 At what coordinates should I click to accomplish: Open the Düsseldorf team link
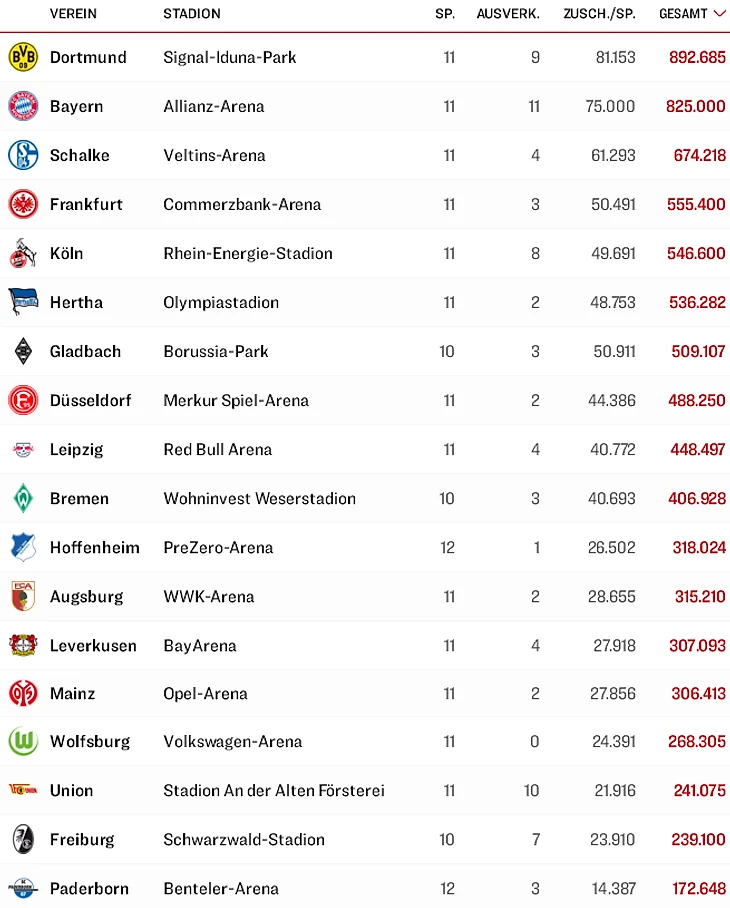click(90, 400)
